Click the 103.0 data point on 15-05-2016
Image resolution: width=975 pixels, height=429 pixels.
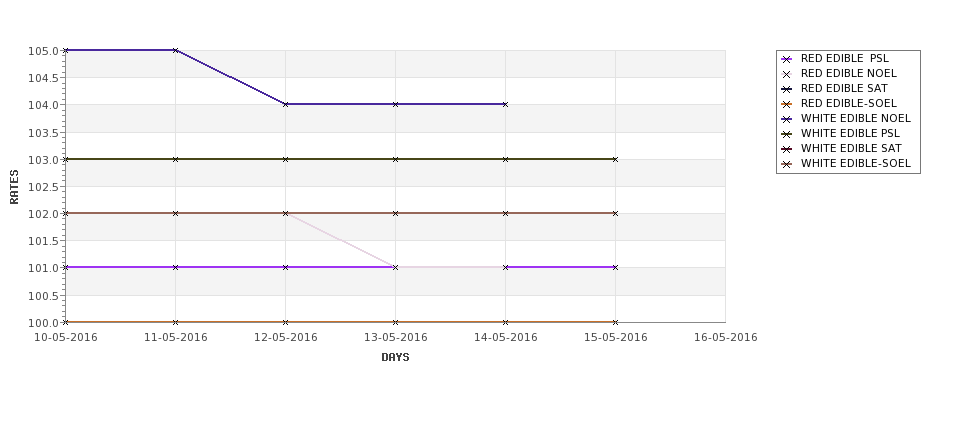(616, 159)
